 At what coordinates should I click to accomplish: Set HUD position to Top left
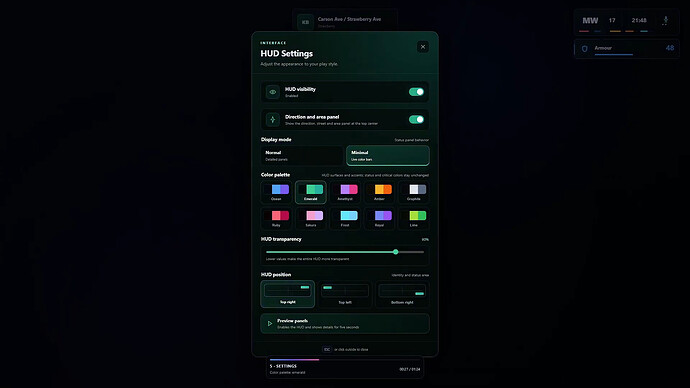(x=345, y=294)
